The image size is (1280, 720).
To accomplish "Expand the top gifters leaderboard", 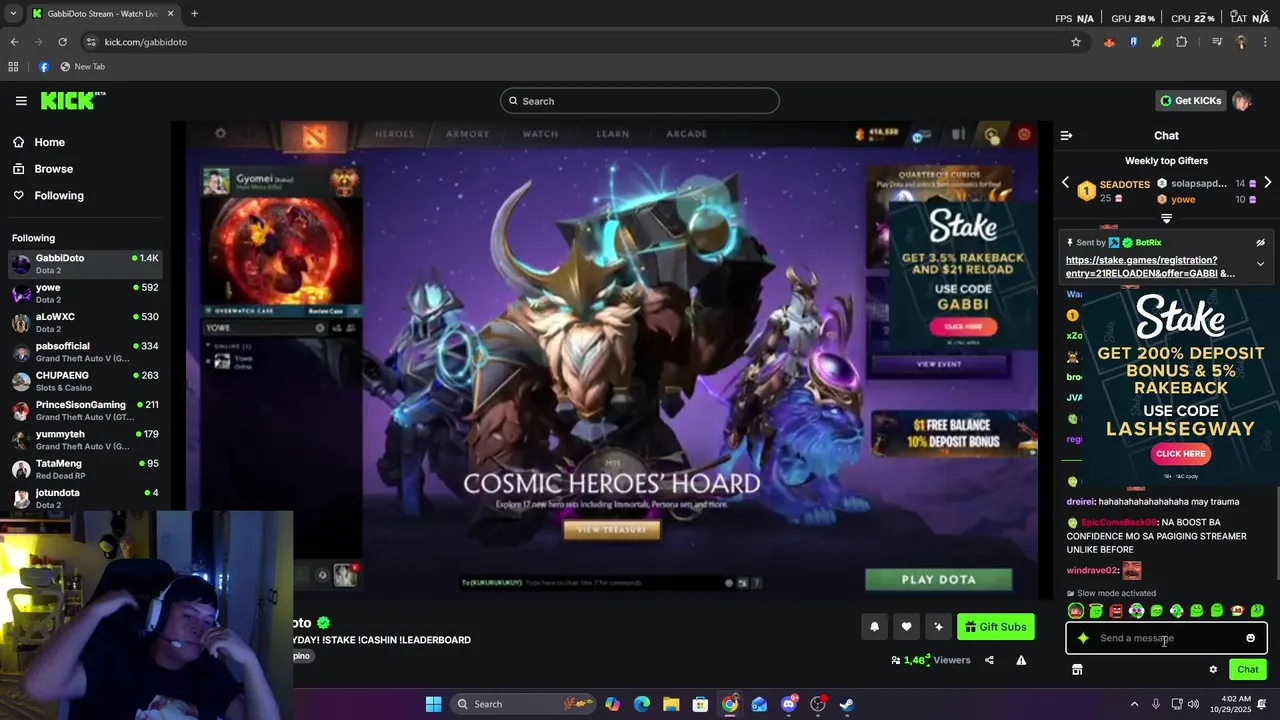I will (x=1166, y=218).
